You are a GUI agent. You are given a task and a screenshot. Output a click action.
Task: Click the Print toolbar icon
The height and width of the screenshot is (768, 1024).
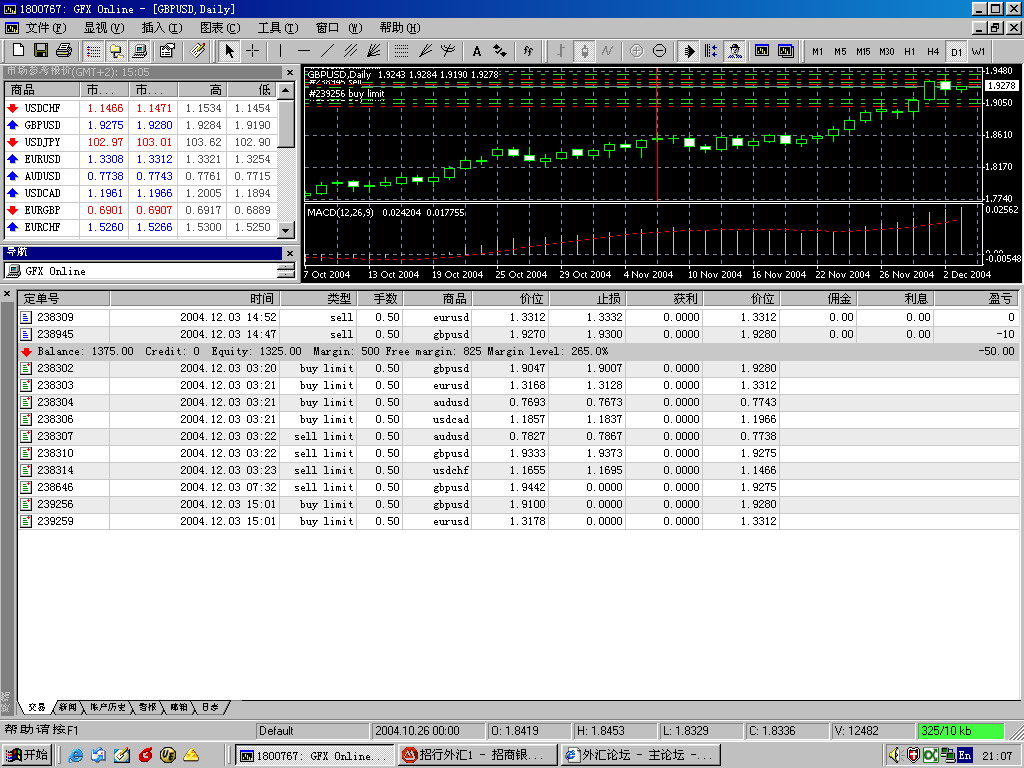(x=63, y=50)
